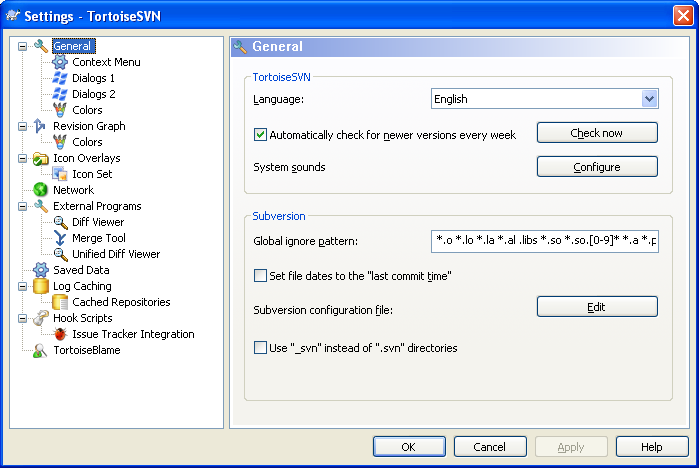This screenshot has height=468, width=699.
Task: Open Help for settings
Action: (x=652, y=447)
